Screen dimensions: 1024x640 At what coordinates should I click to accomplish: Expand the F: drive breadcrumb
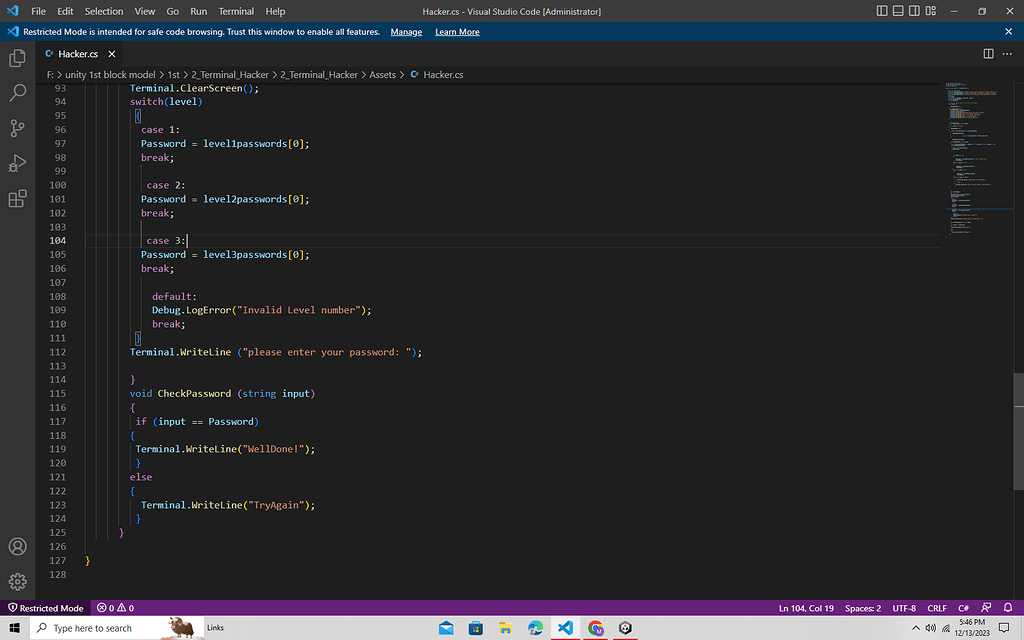tap(50, 74)
